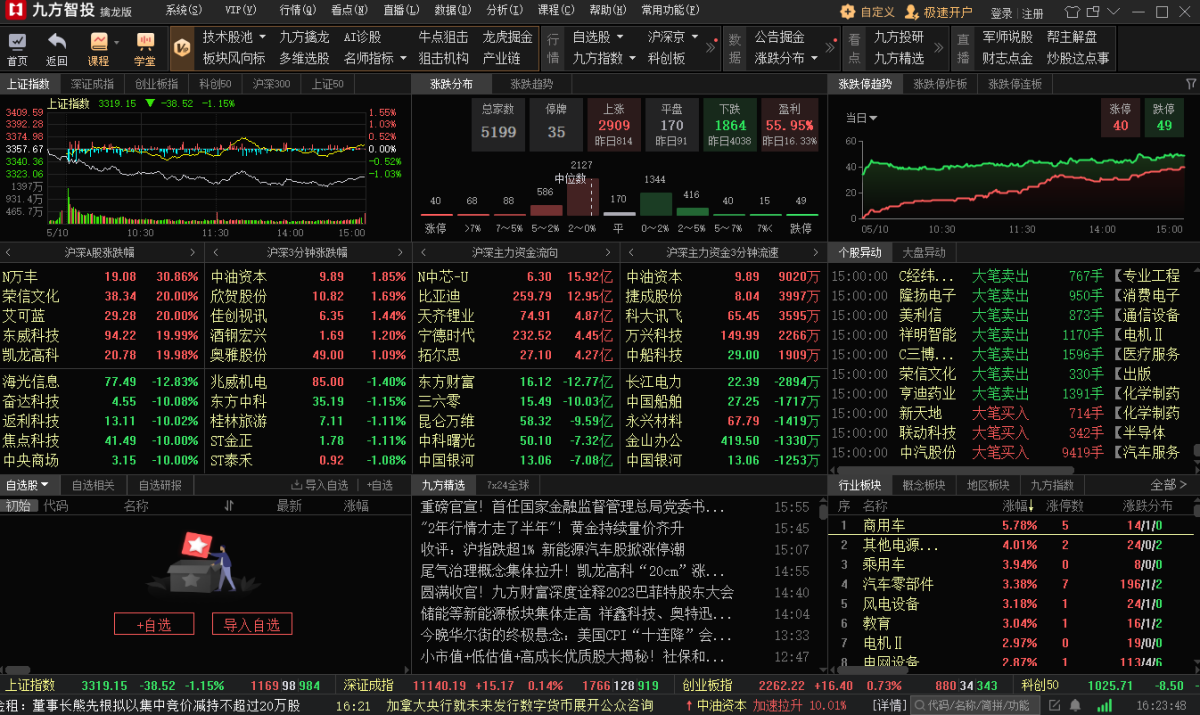Click the 自定义 customize gear icon
The image size is (1200, 715).
point(847,12)
